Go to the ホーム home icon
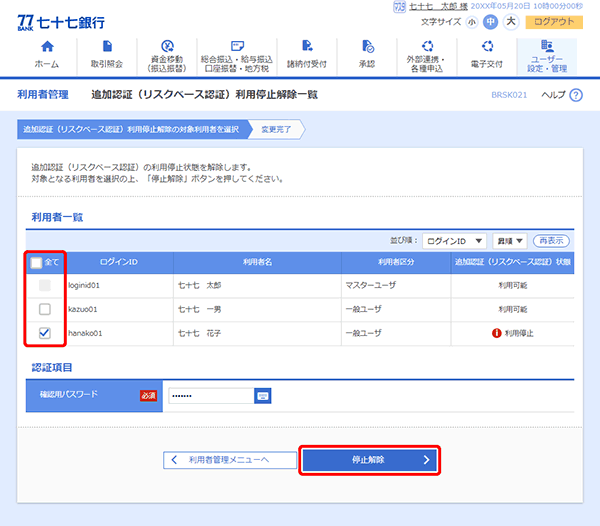The width and height of the screenshot is (600, 526). pyautogui.click(x=47, y=46)
